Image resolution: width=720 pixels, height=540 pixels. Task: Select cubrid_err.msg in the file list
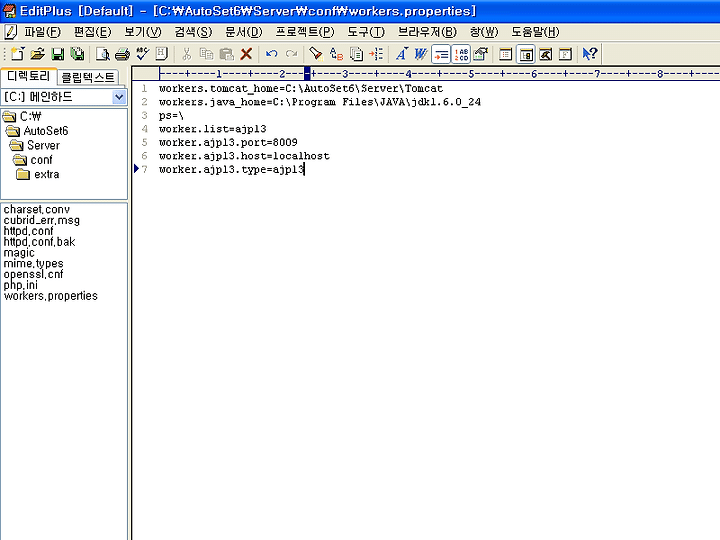click(x=42, y=220)
